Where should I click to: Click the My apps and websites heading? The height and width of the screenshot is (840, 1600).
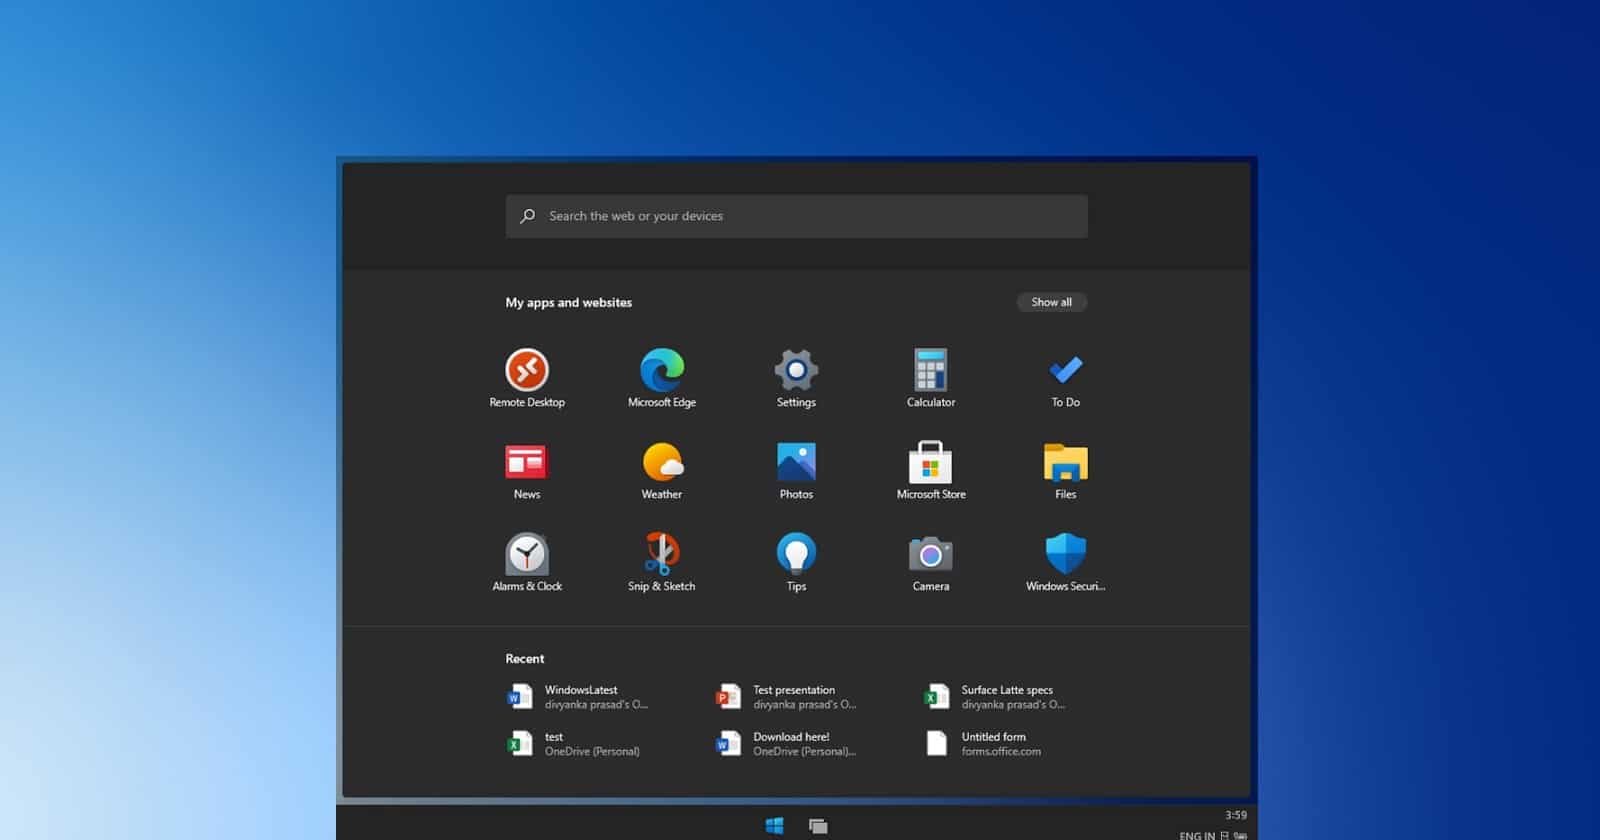[x=569, y=302]
